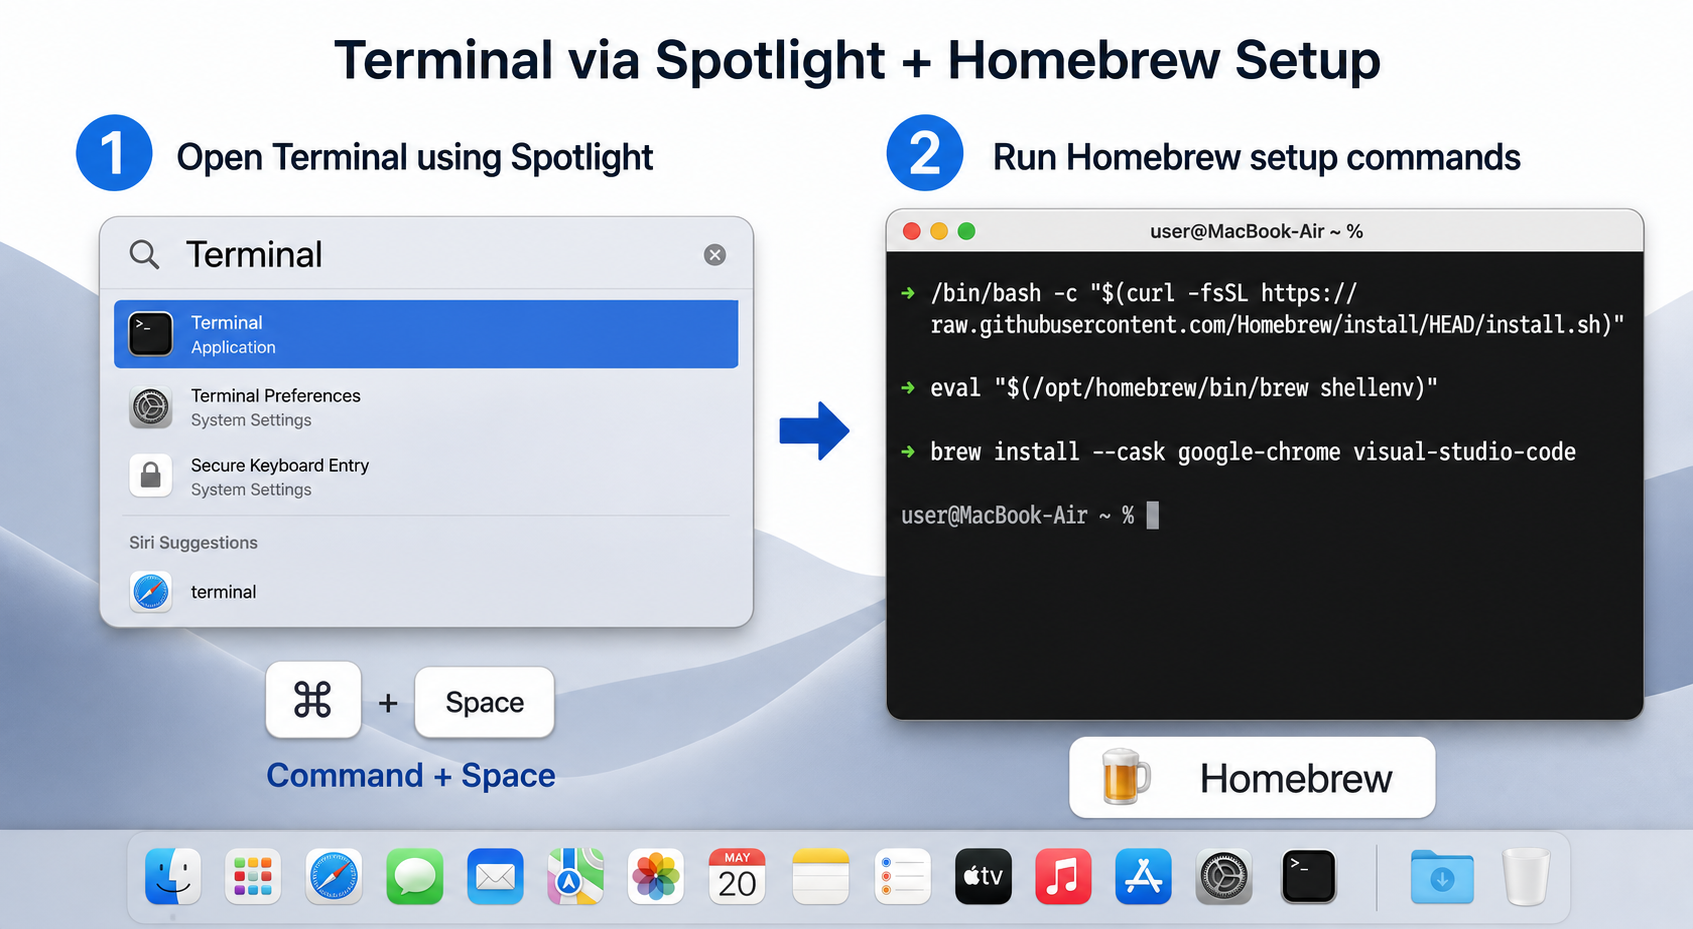Open Launchpad in the Dock

[x=253, y=877]
